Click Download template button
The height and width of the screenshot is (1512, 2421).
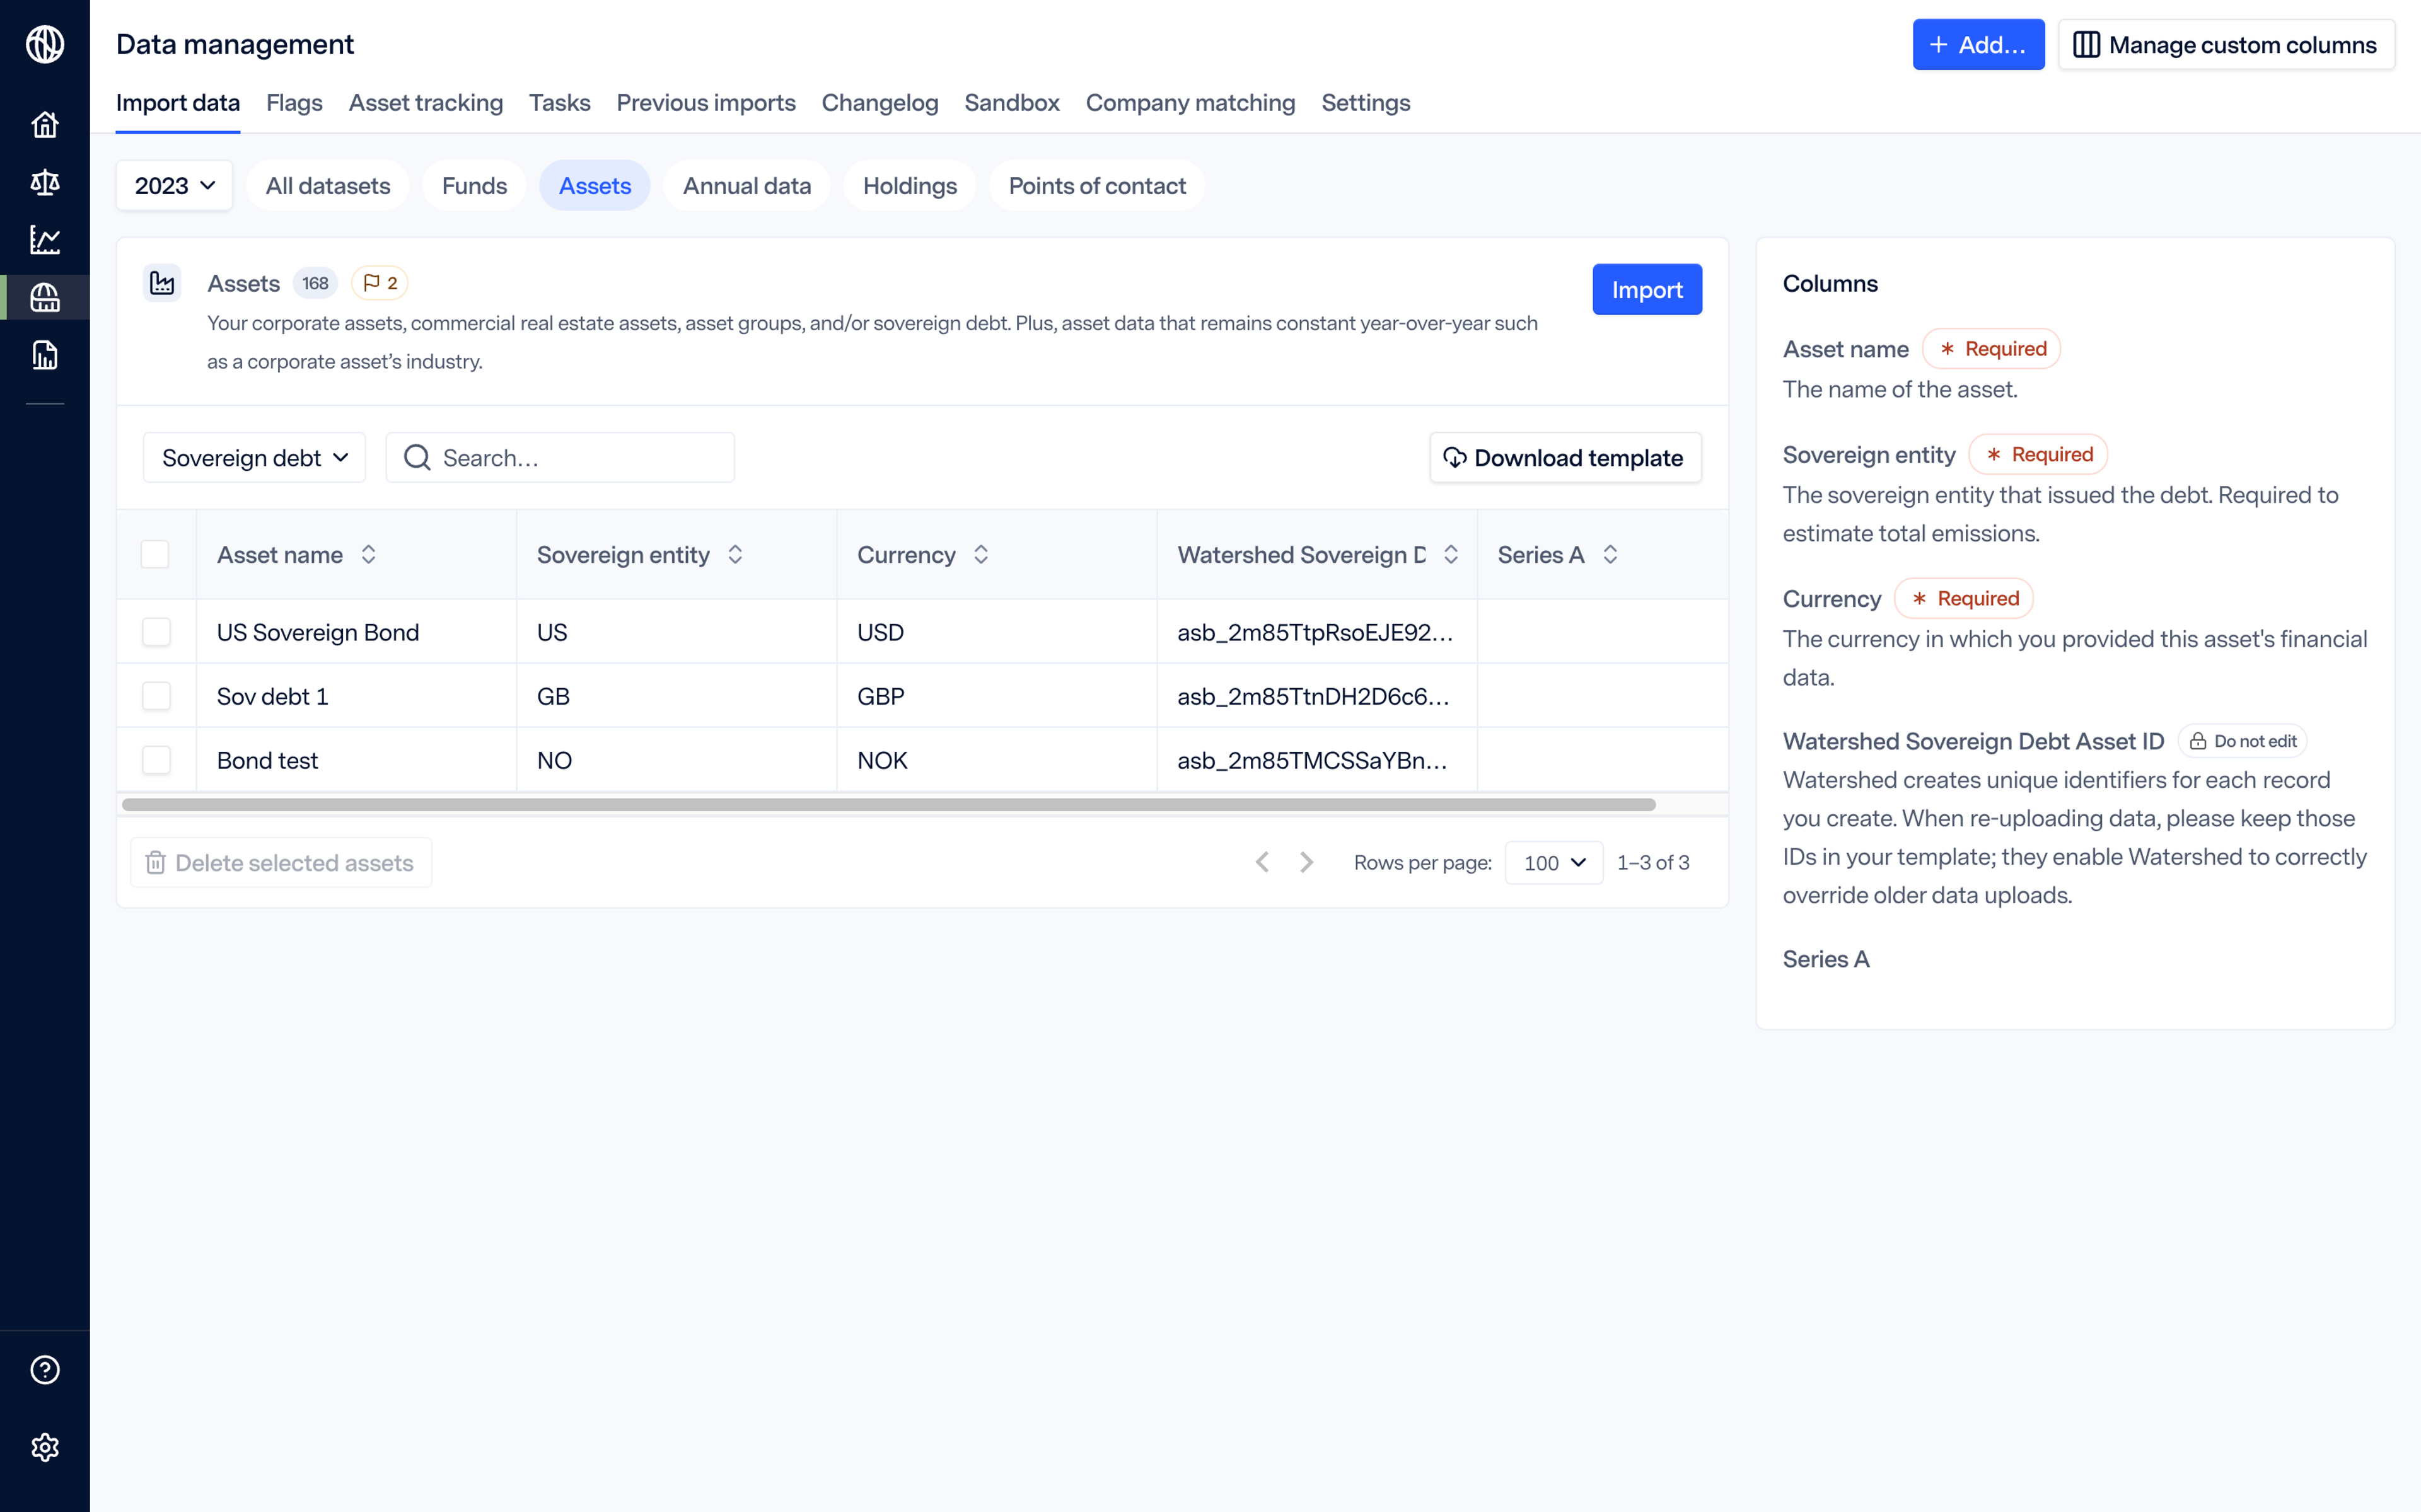[1565, 458]
